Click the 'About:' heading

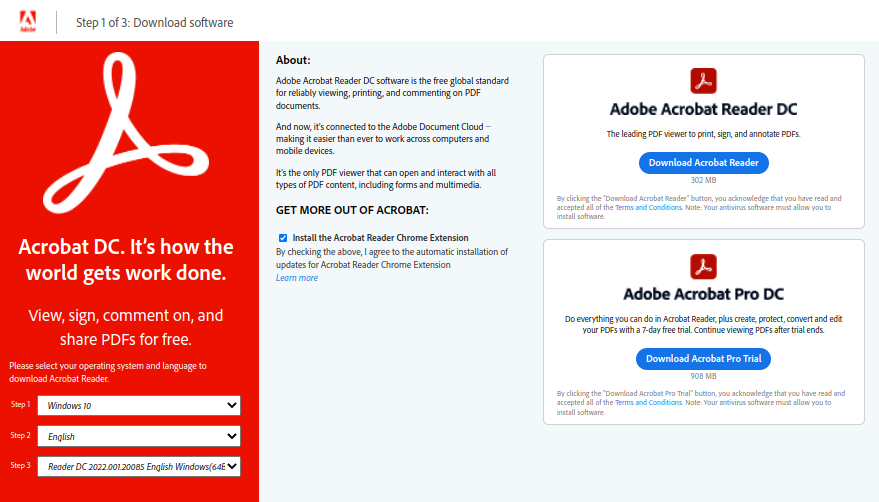click(x=293, y=60)
